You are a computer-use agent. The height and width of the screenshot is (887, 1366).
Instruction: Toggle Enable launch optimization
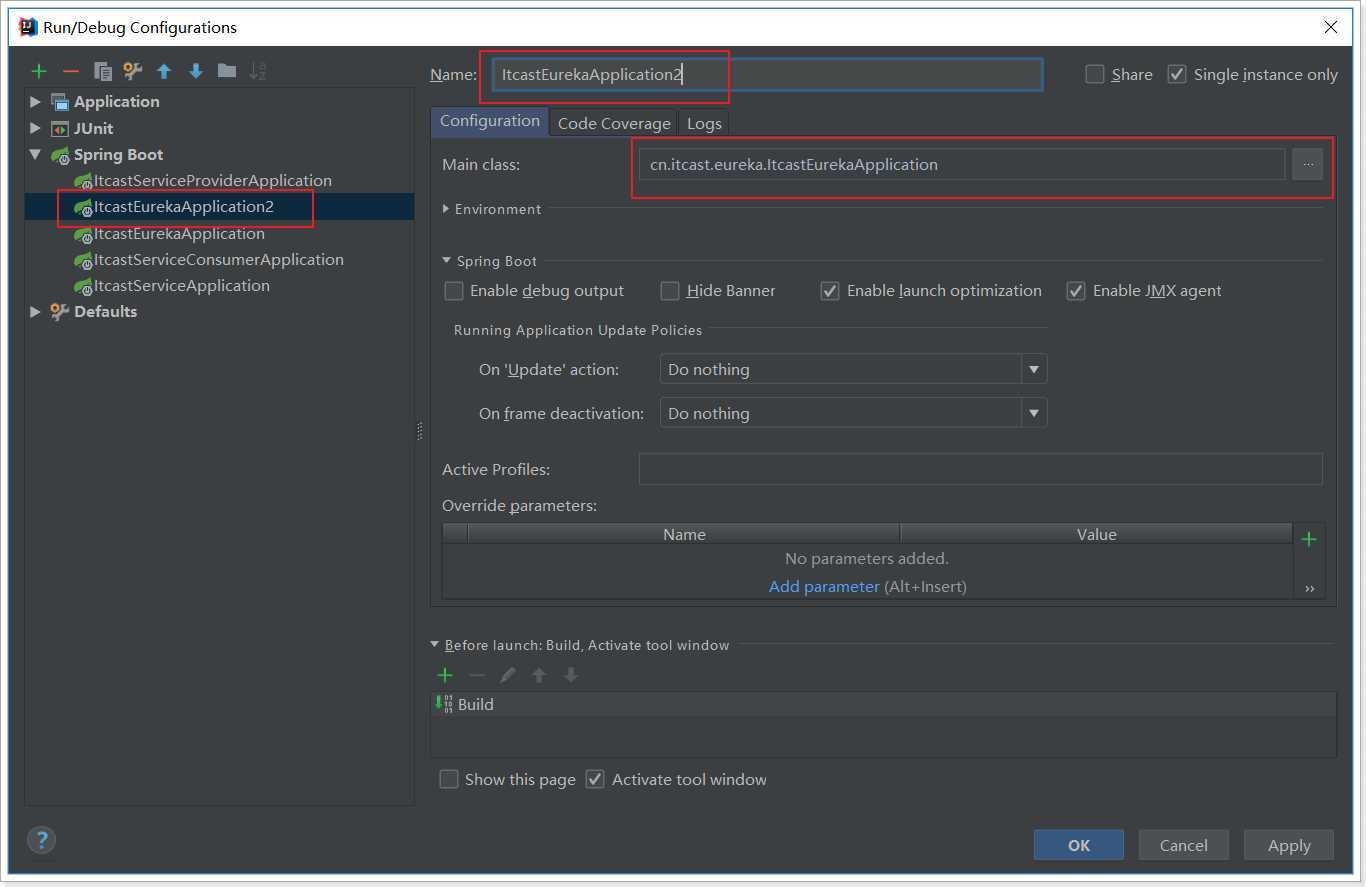[x=830, y=291]
